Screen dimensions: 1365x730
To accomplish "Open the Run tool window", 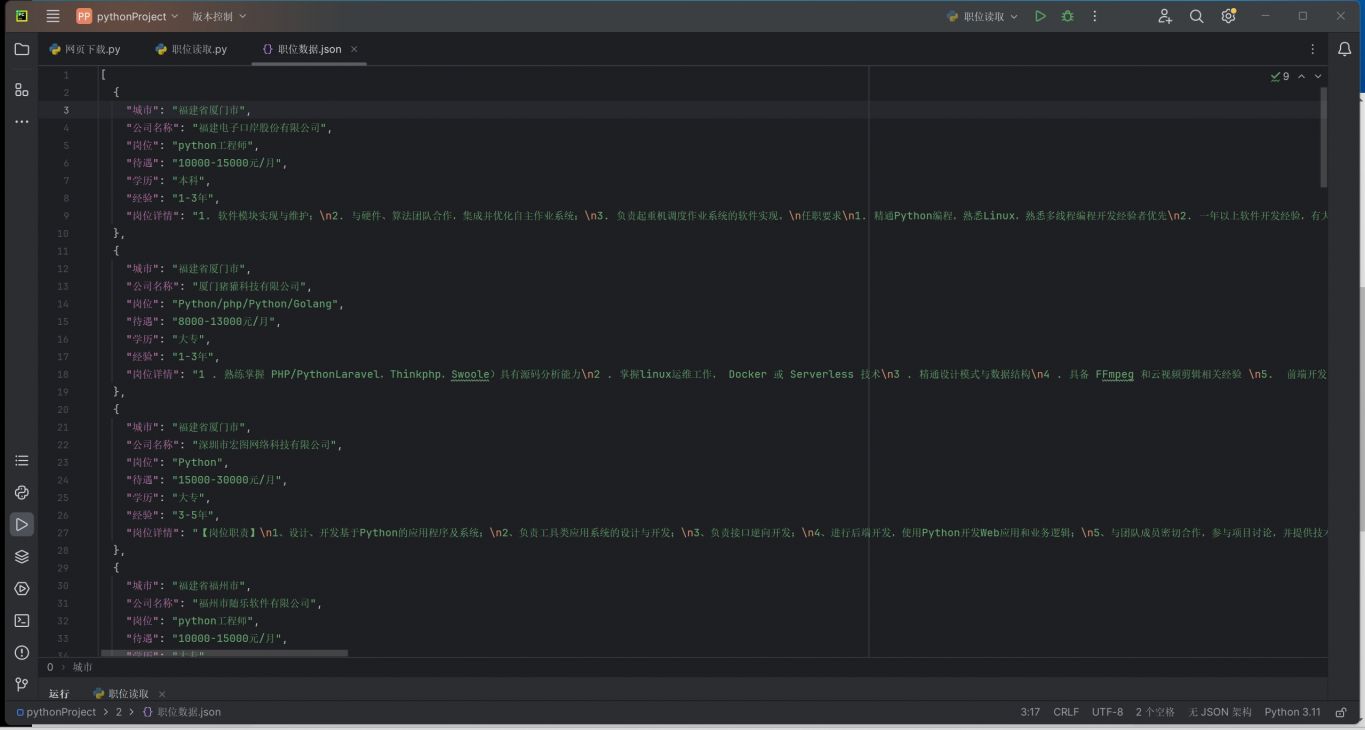I will tap(21, 524).
